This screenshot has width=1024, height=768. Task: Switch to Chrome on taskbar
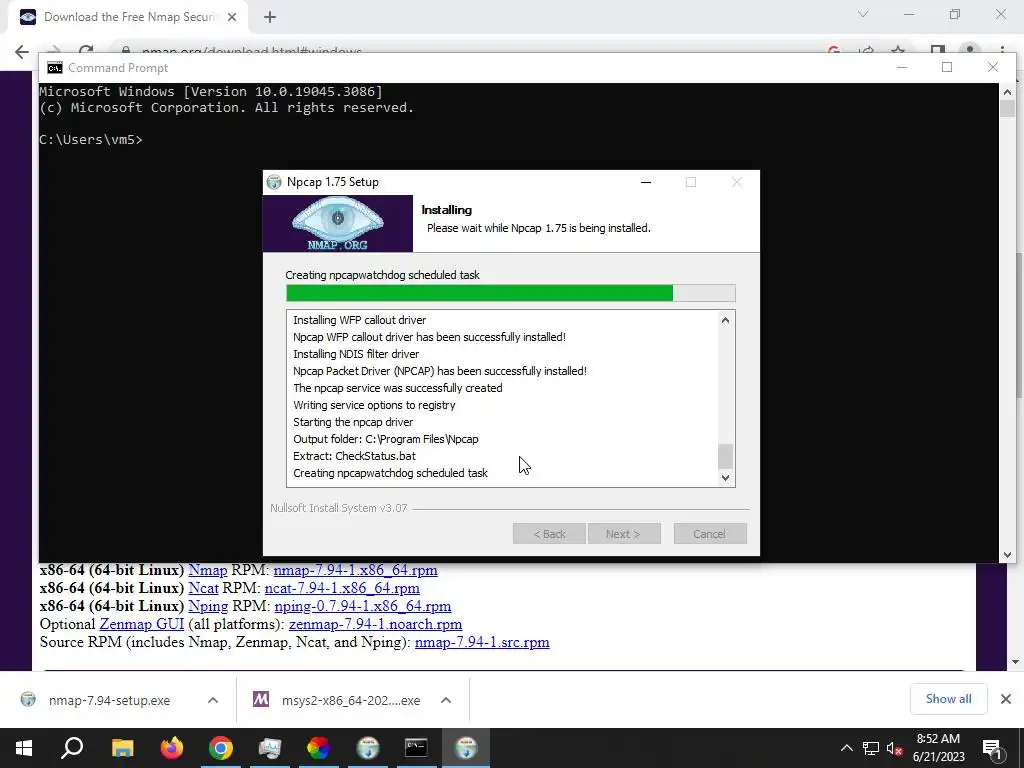(x=221, y=748)
